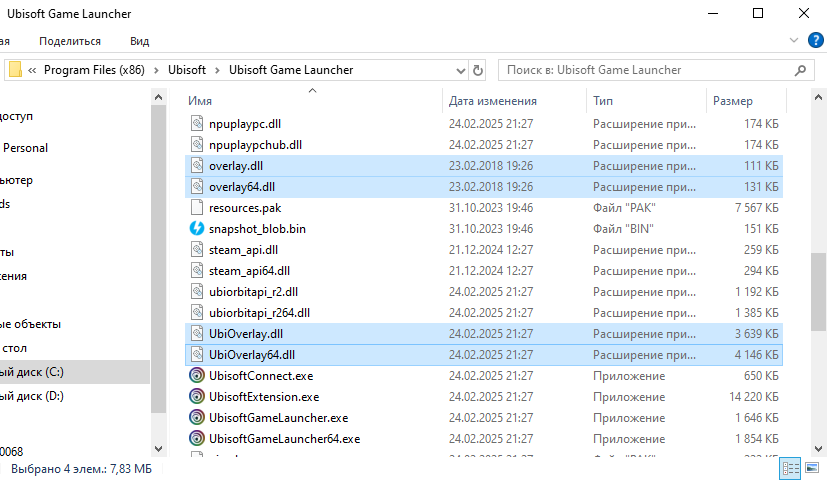Select the ubiorbitapi_r264.dll file name

coord(259,313)
